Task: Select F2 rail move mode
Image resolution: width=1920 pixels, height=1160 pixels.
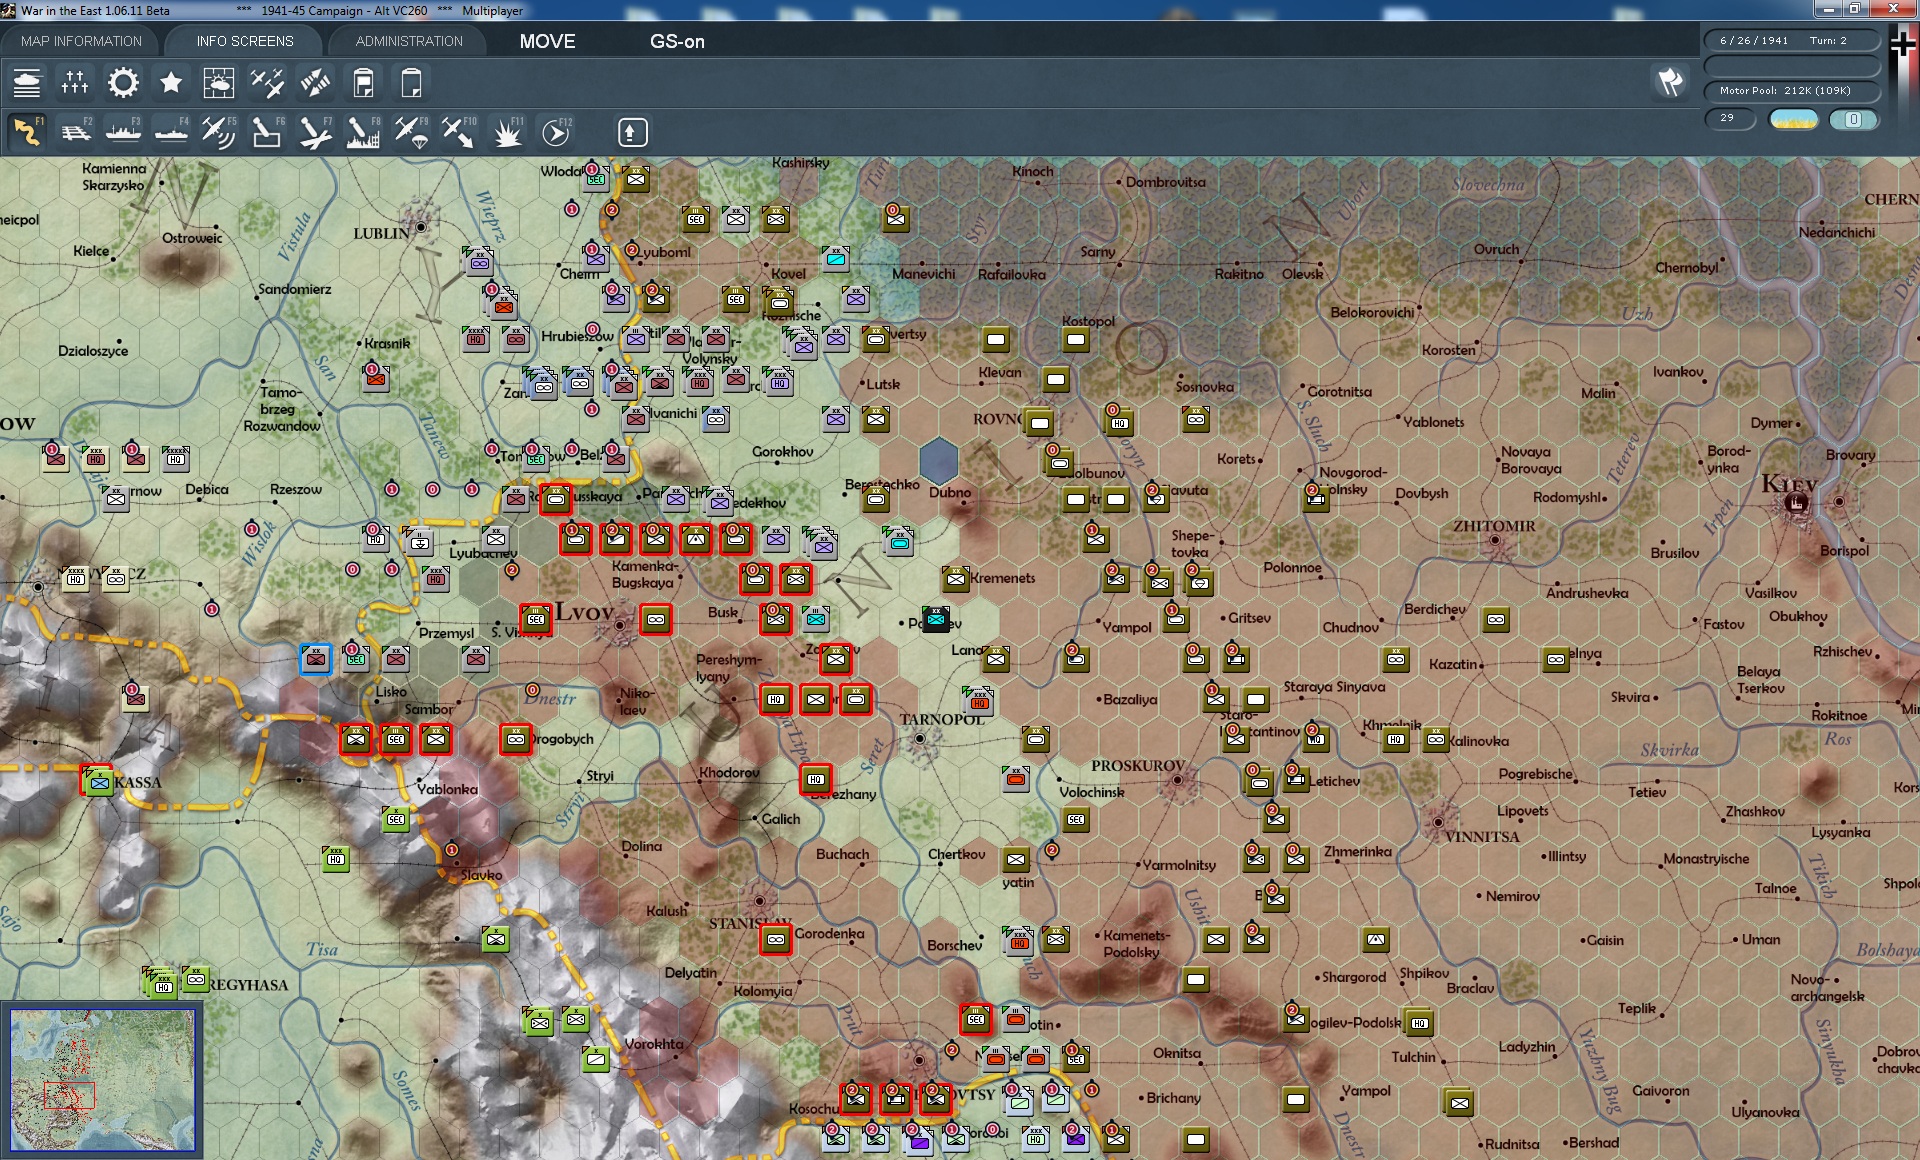Action: click(75, 132)
